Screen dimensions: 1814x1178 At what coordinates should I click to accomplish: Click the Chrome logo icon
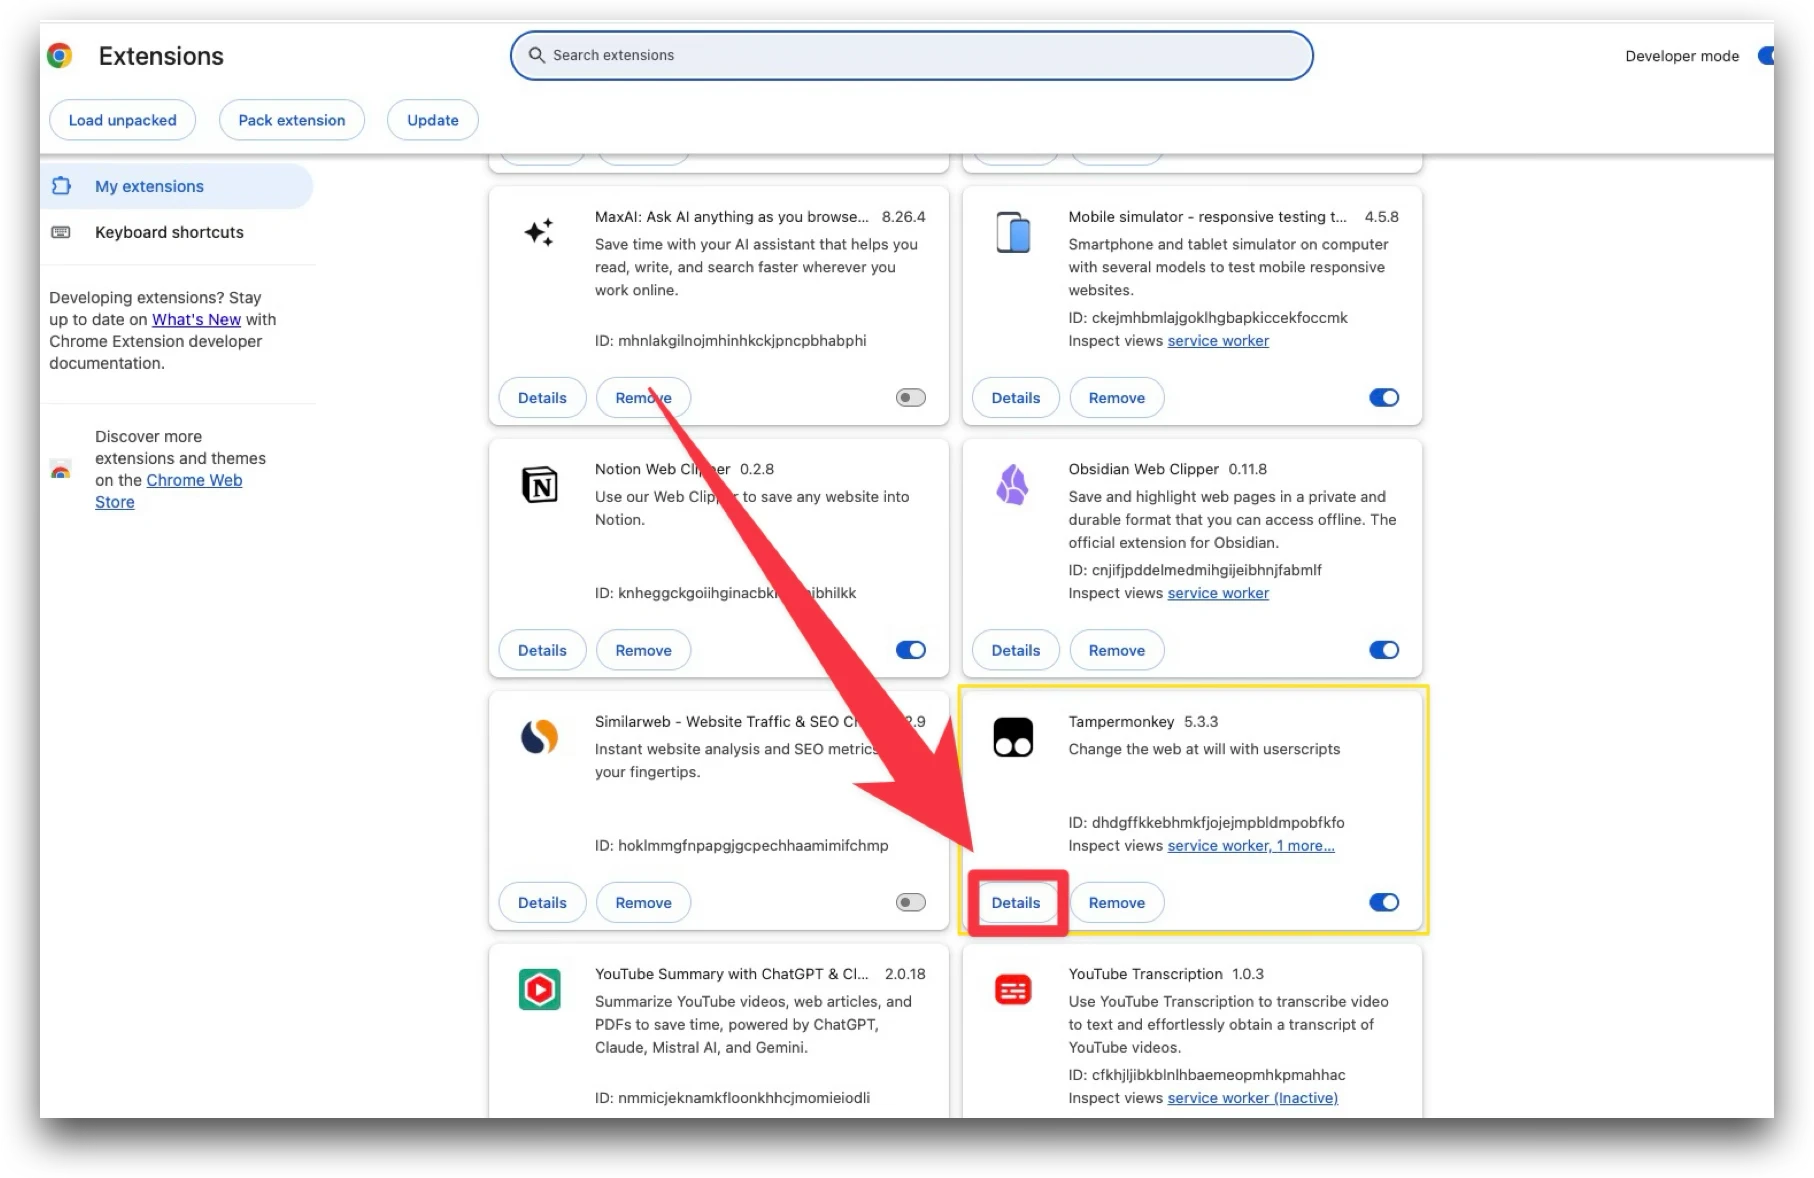60,55
